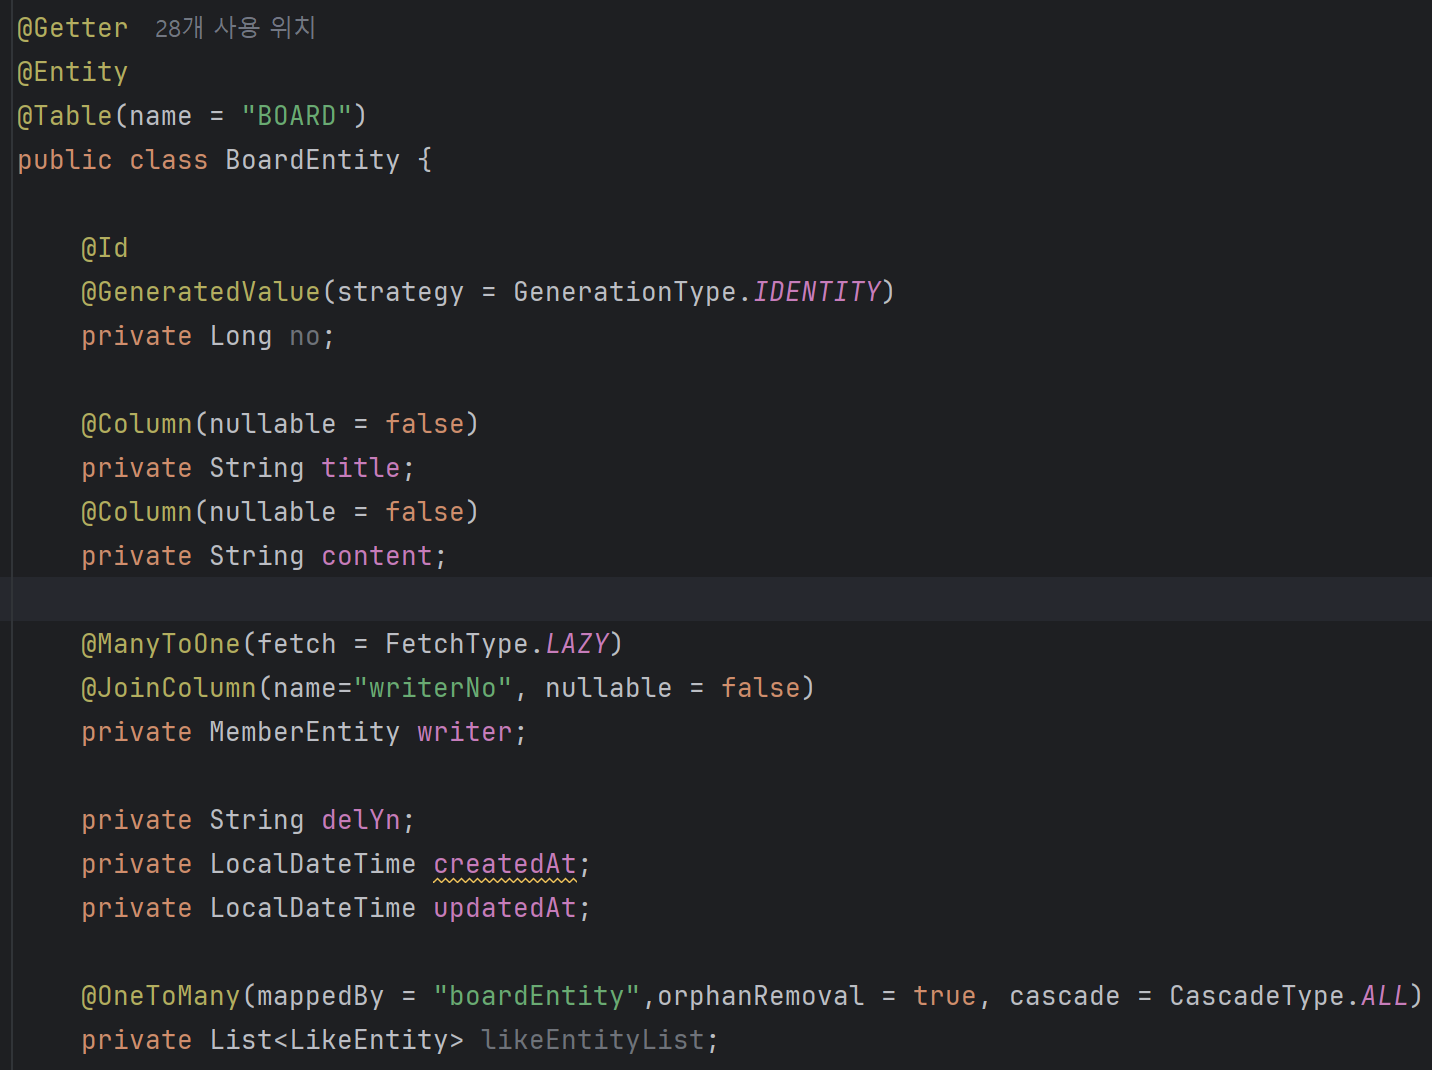Click LocalDateTime type before createdAt
1432x1070 pixels.
coord(313,864)
